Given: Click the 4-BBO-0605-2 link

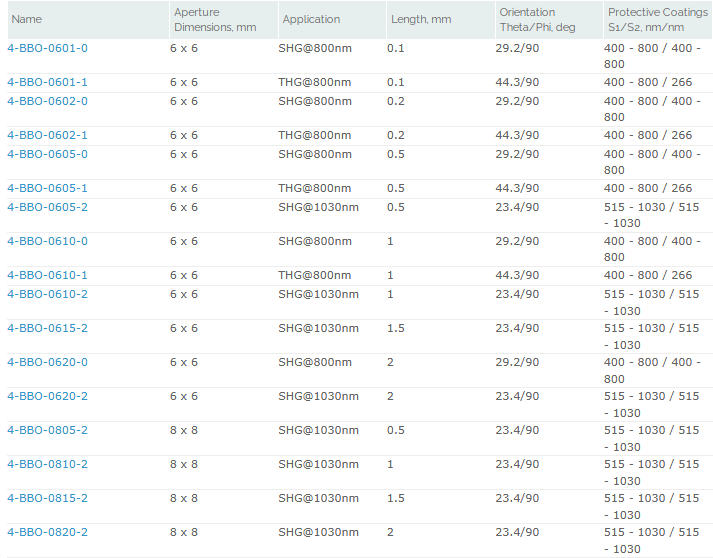Looking at the screenshot, I should [47, 207].
